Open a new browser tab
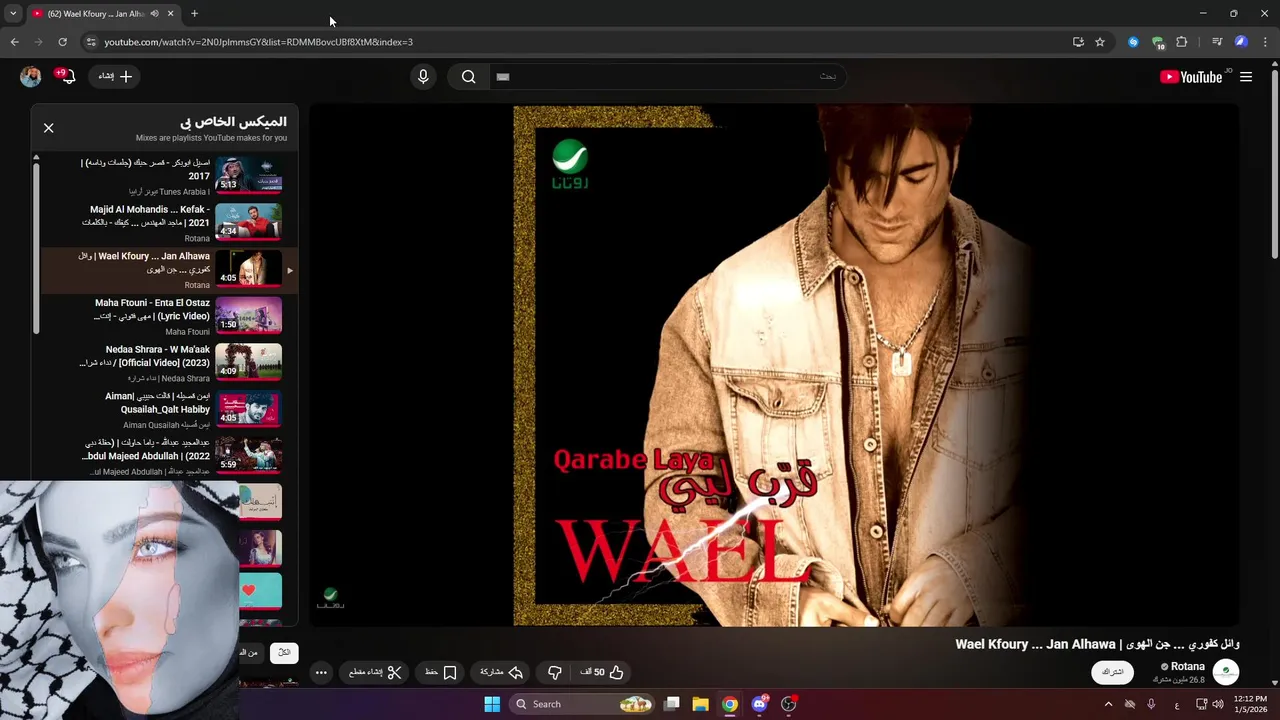 pos(194,14)
